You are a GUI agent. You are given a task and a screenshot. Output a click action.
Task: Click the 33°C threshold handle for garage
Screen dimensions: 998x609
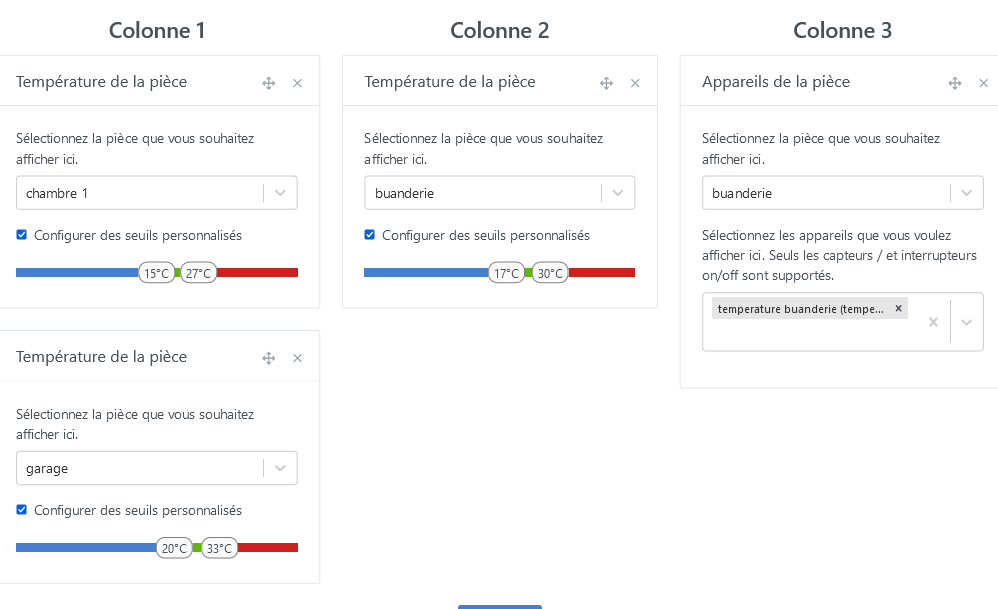click(219, 548)
